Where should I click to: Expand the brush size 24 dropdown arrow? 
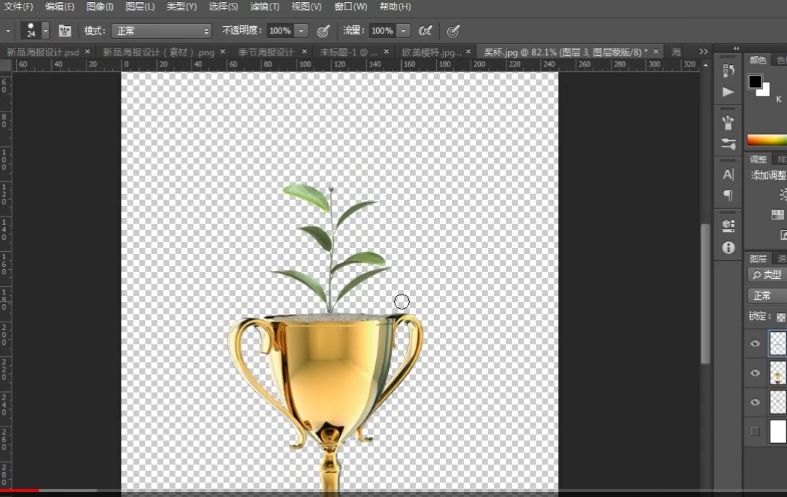click(46, 31)
